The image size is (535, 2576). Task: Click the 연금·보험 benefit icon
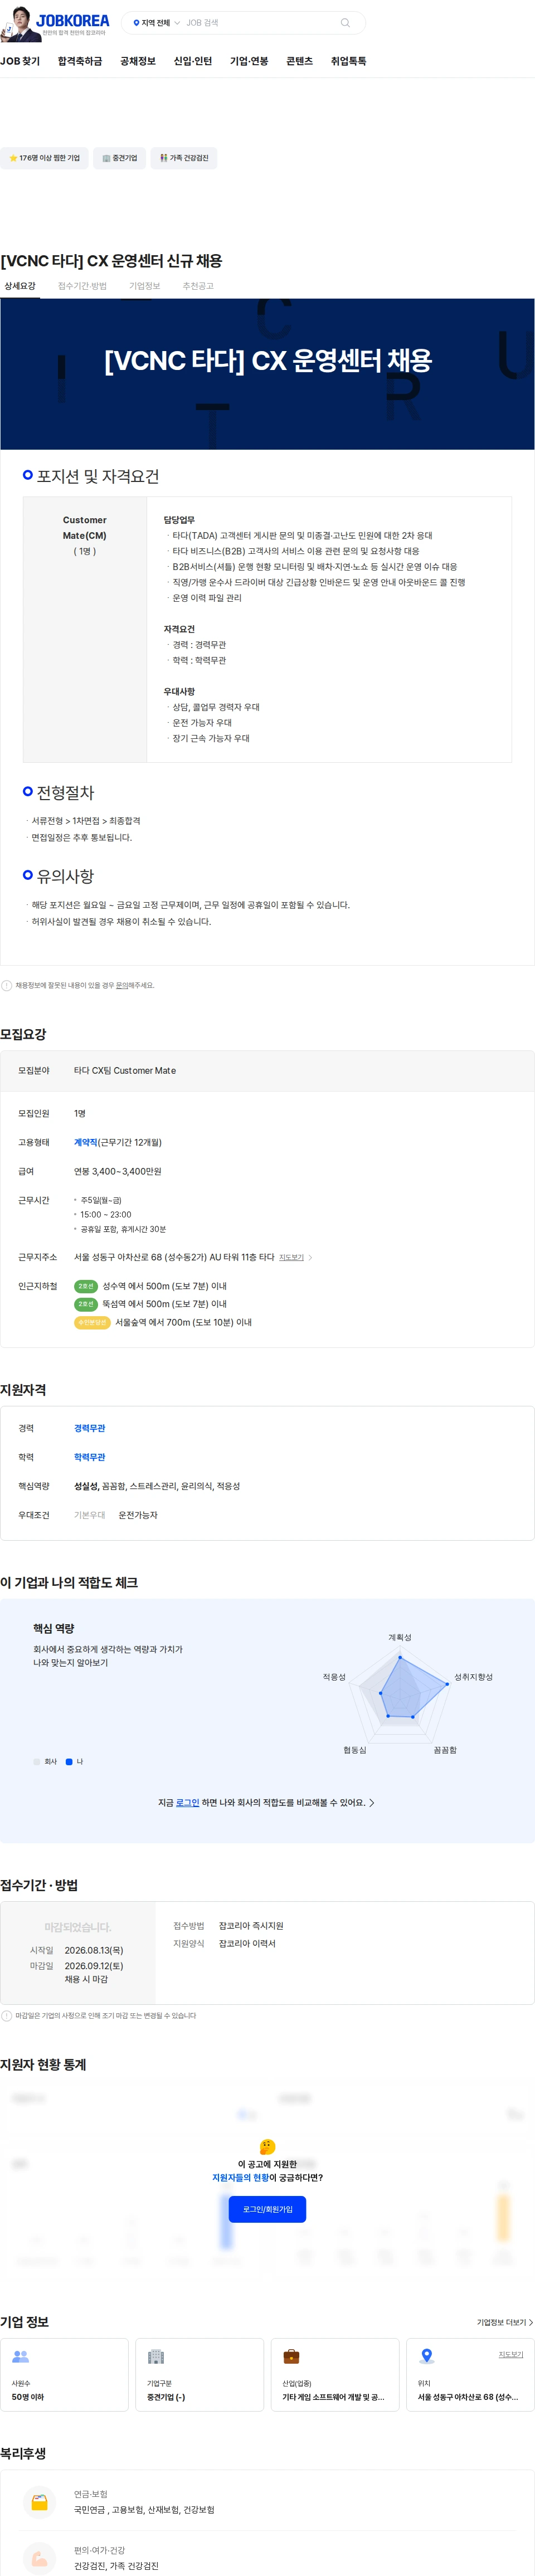tap(39, 2502)
